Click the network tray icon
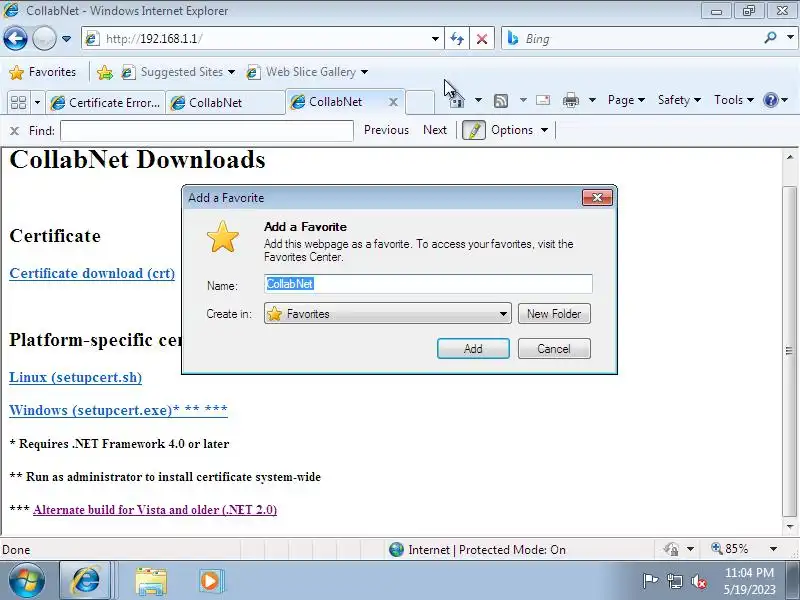 click(x=674, y=581)
